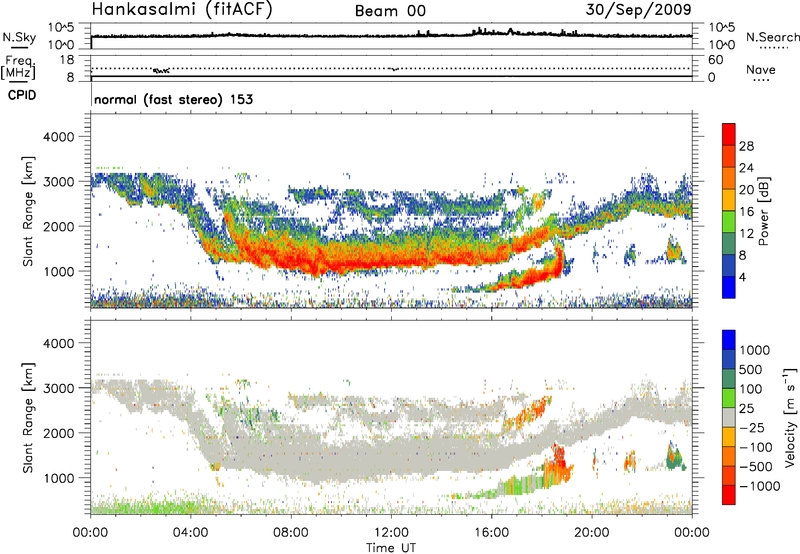Viewport: 800px width, 554px height.
Task: Select the "500" value on Velocity scale
Action: (751, 370)
